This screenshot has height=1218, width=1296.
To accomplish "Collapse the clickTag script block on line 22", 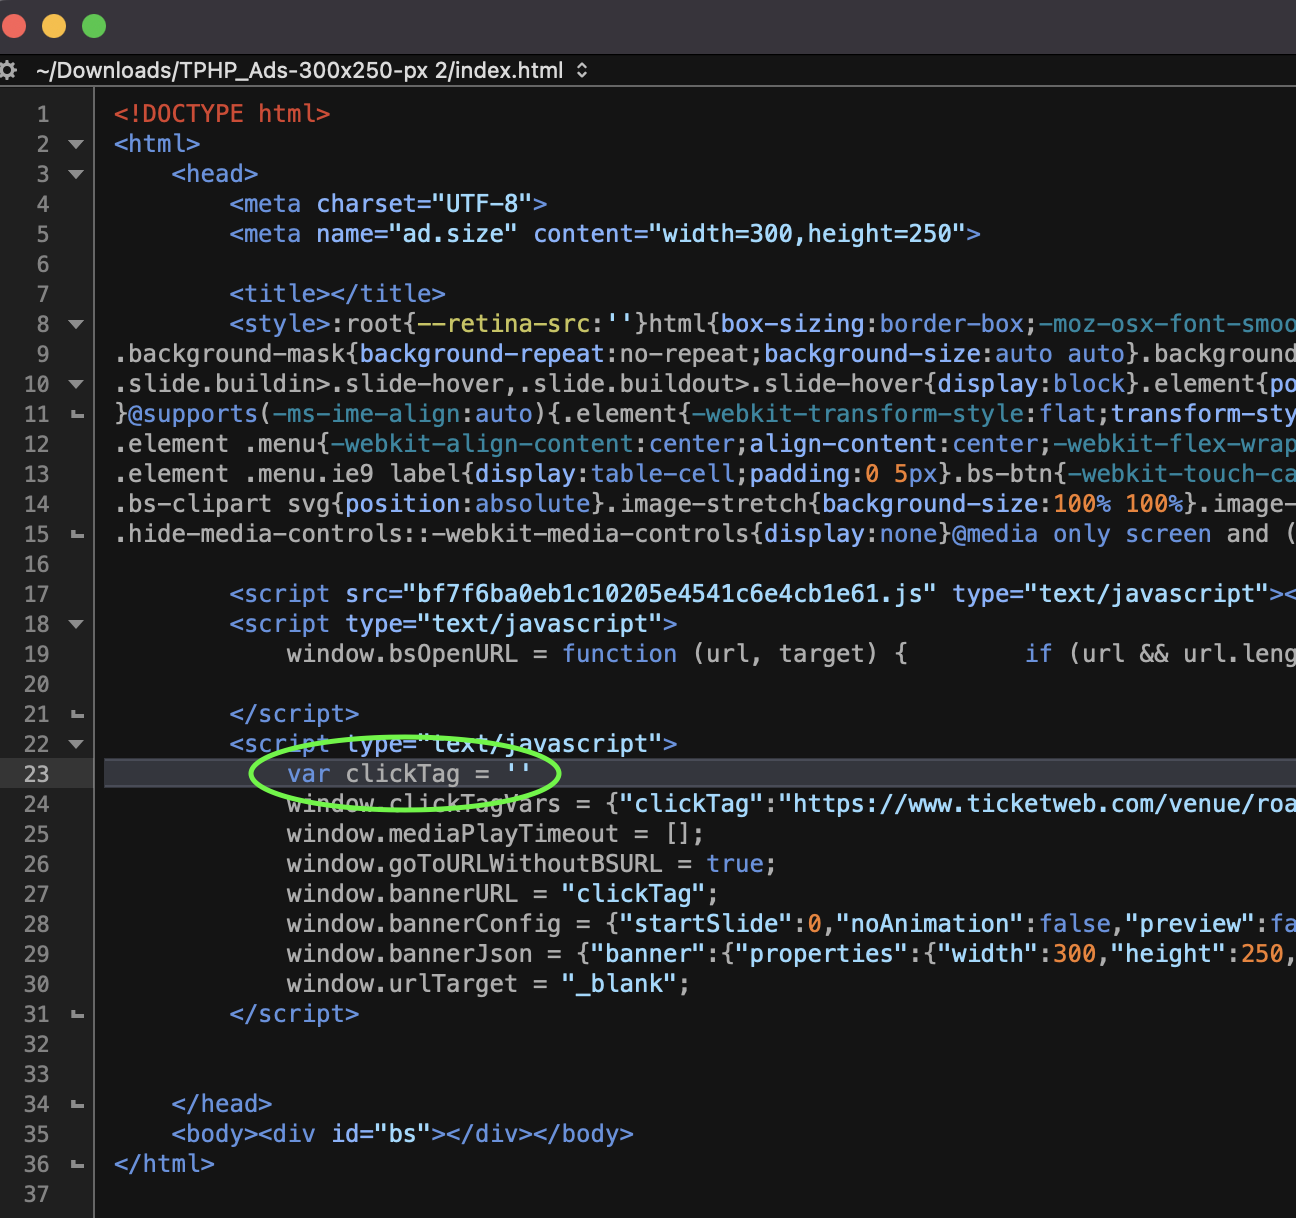I will [76, 744].
